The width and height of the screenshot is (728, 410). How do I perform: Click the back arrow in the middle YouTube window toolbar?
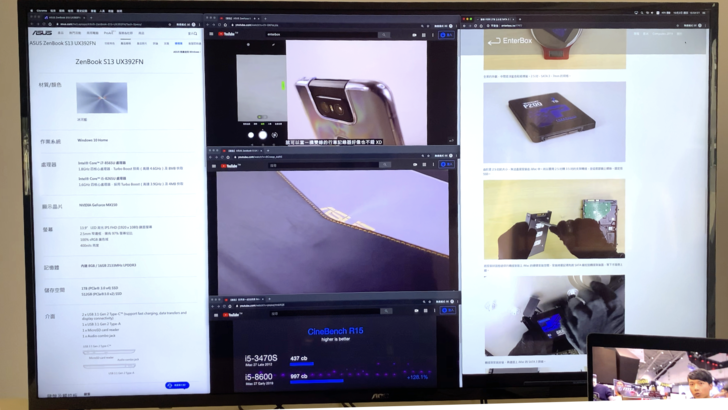[211, 157]
